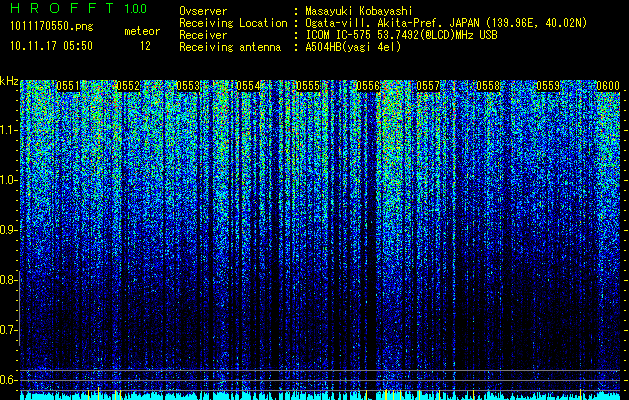Click the meteor count label
The width and height of the screenshot is (629, 400).
pyautogui.click(x=142, y=31)
